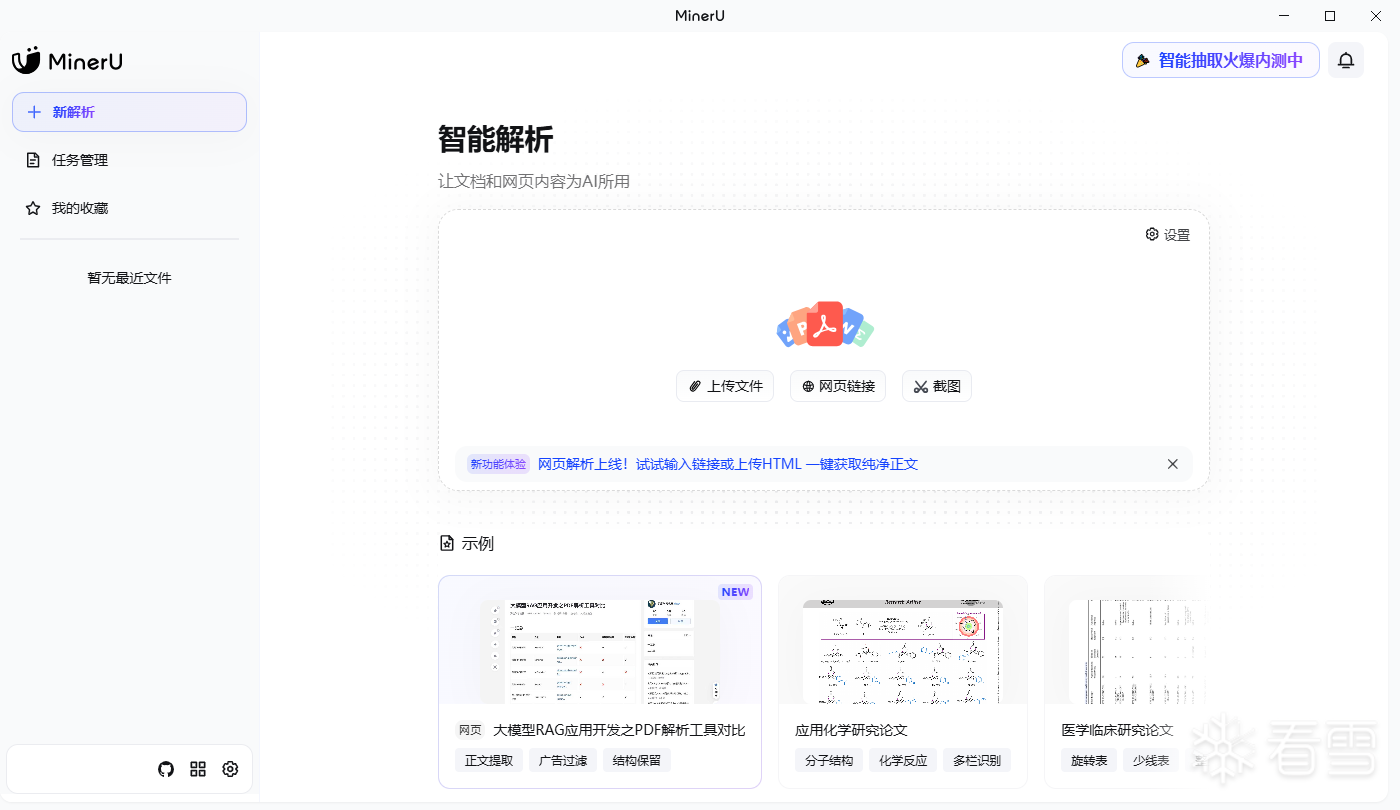This screenshot has height=810, width=1400.
Task: Maximize the MinerU window
Action: (1330, 15)
